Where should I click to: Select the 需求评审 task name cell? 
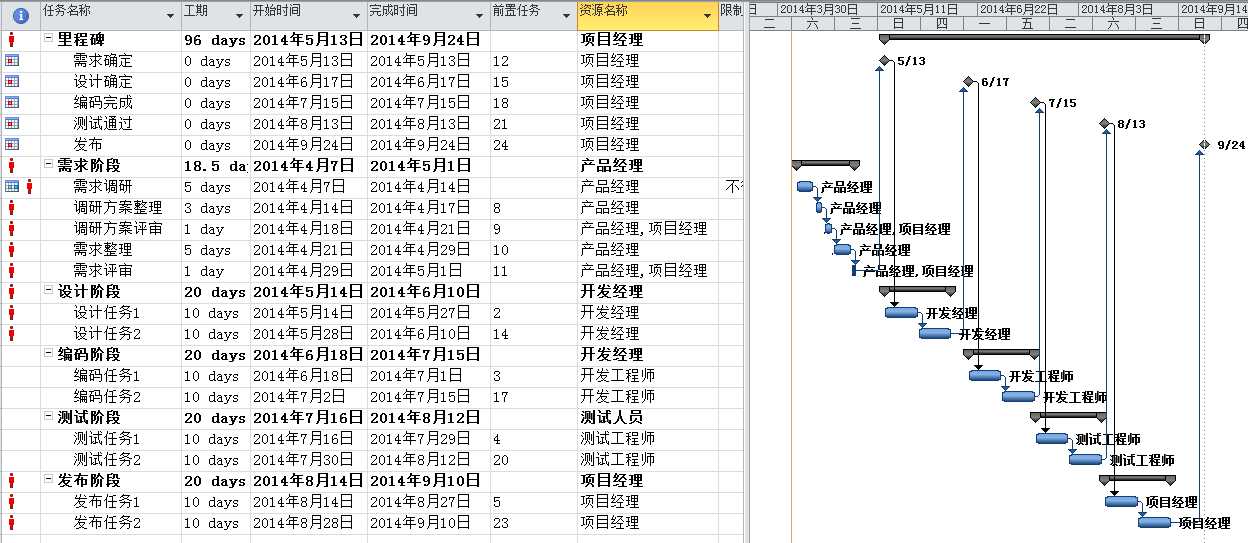point(111,271)
